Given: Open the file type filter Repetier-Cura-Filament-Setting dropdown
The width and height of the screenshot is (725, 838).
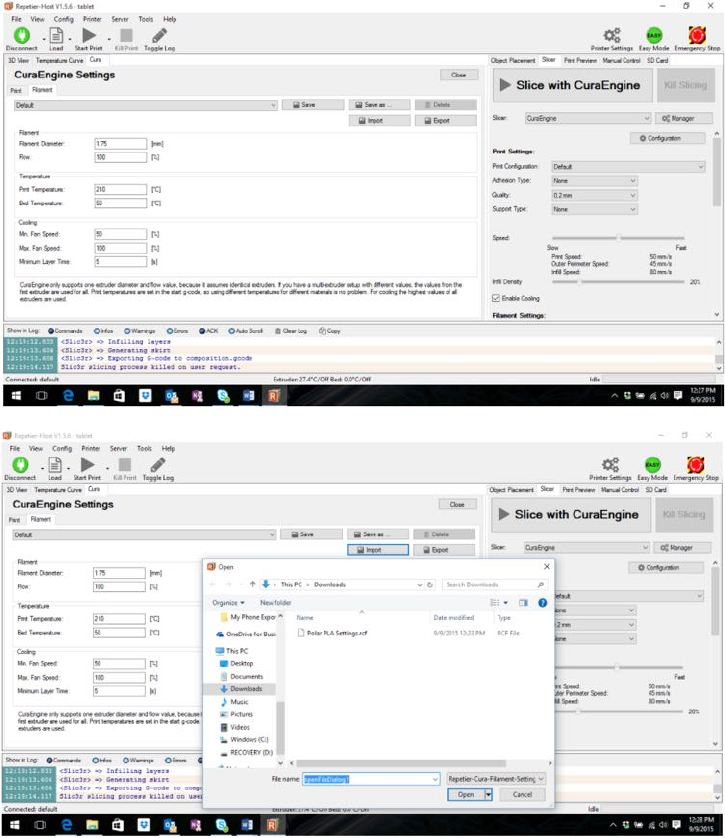Looking at the screenshot, I should [496, 779].
